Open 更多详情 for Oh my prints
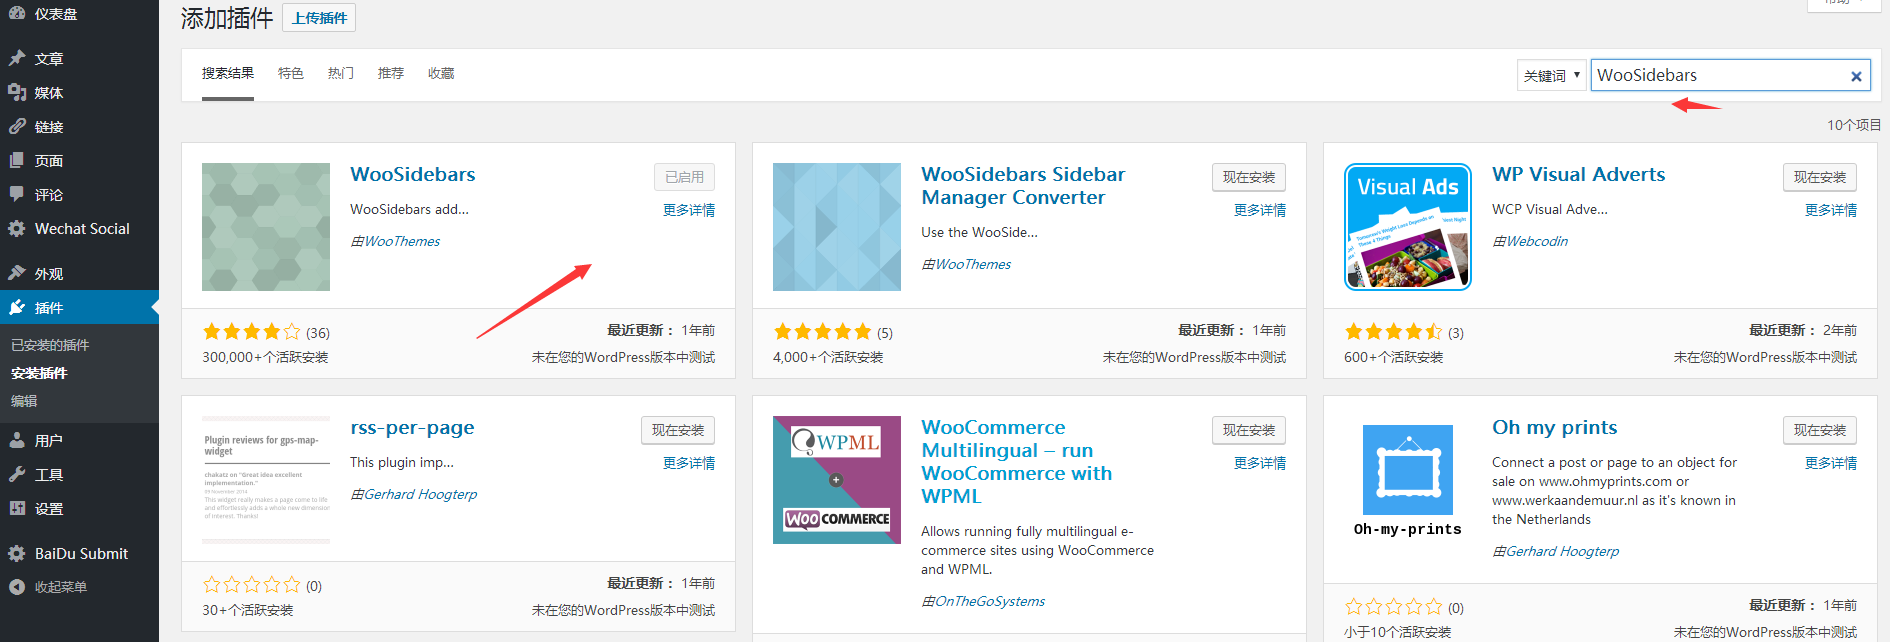 click(x=1831, y=463)
